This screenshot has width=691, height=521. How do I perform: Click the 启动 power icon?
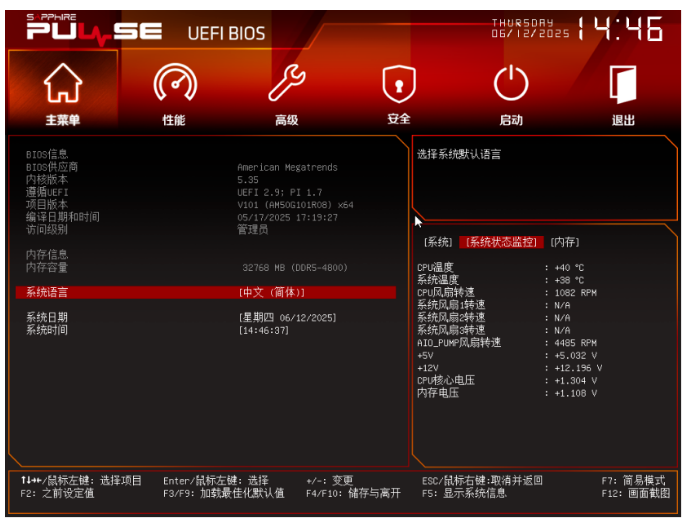(x=511, y=85)
